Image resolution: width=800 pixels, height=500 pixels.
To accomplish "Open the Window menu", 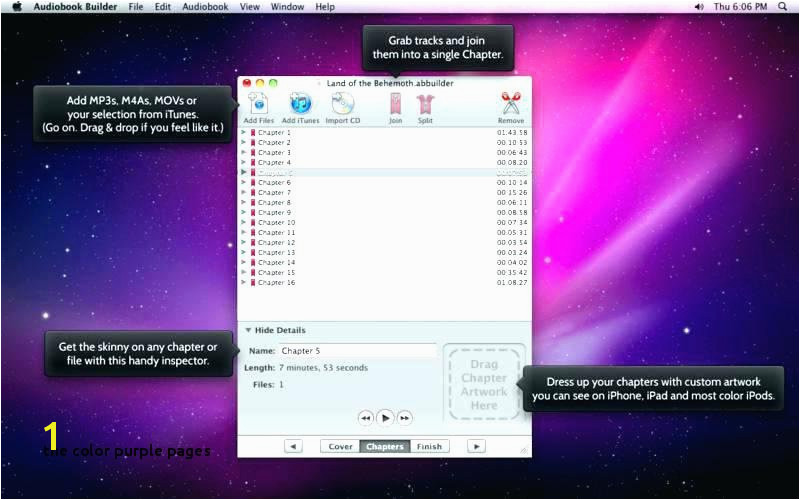I will pyautogui.click(x=287, y=7).
